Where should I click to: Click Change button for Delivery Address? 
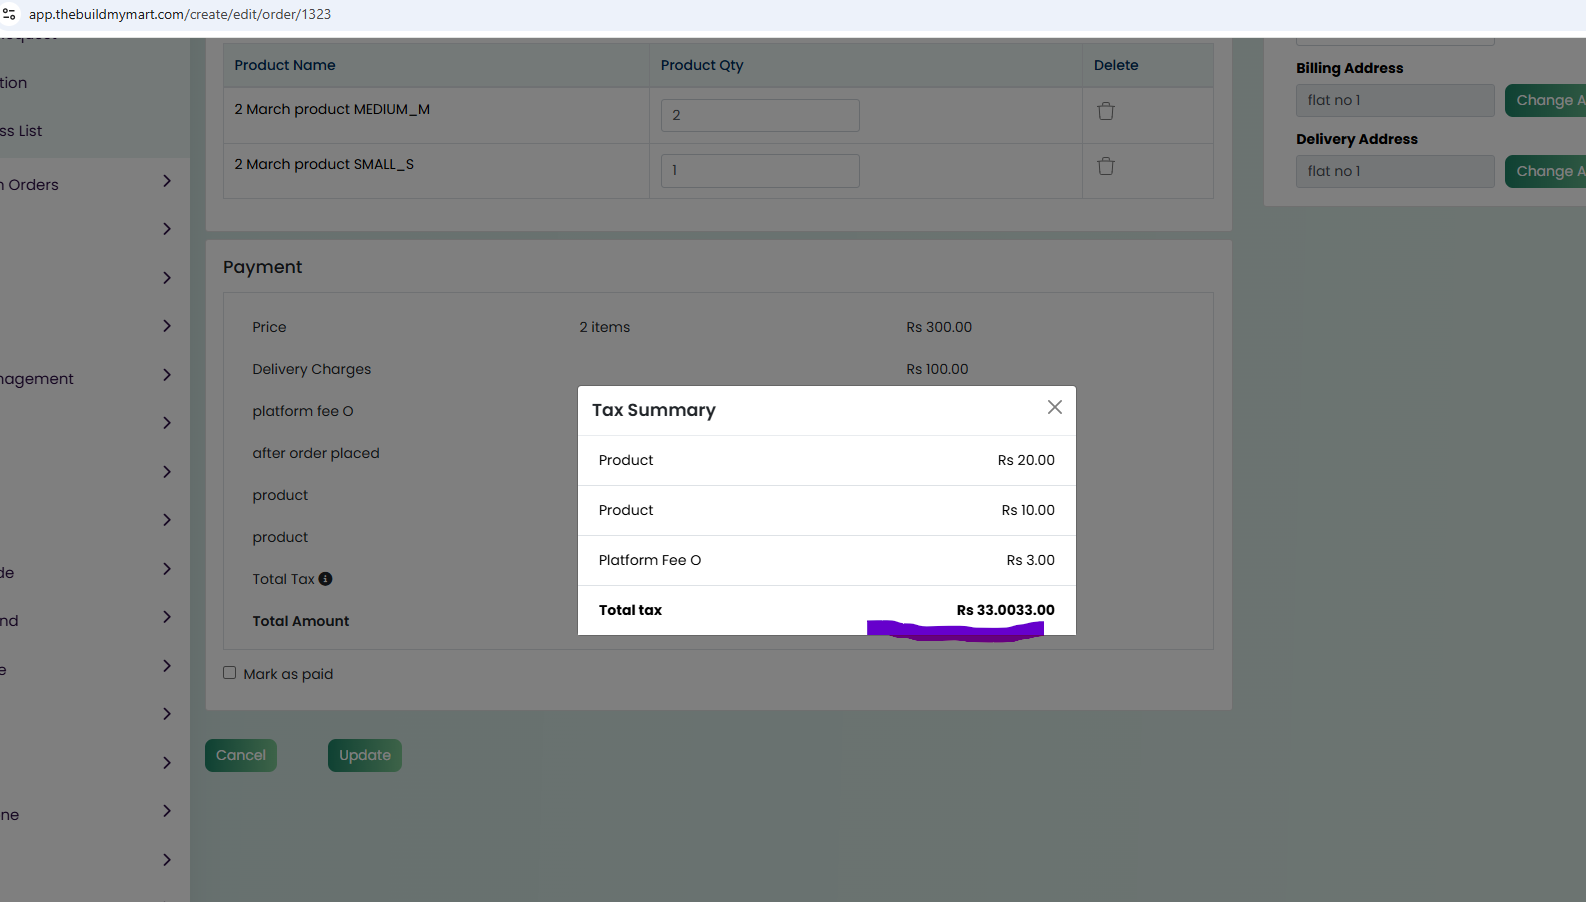tap(1545, 171)
